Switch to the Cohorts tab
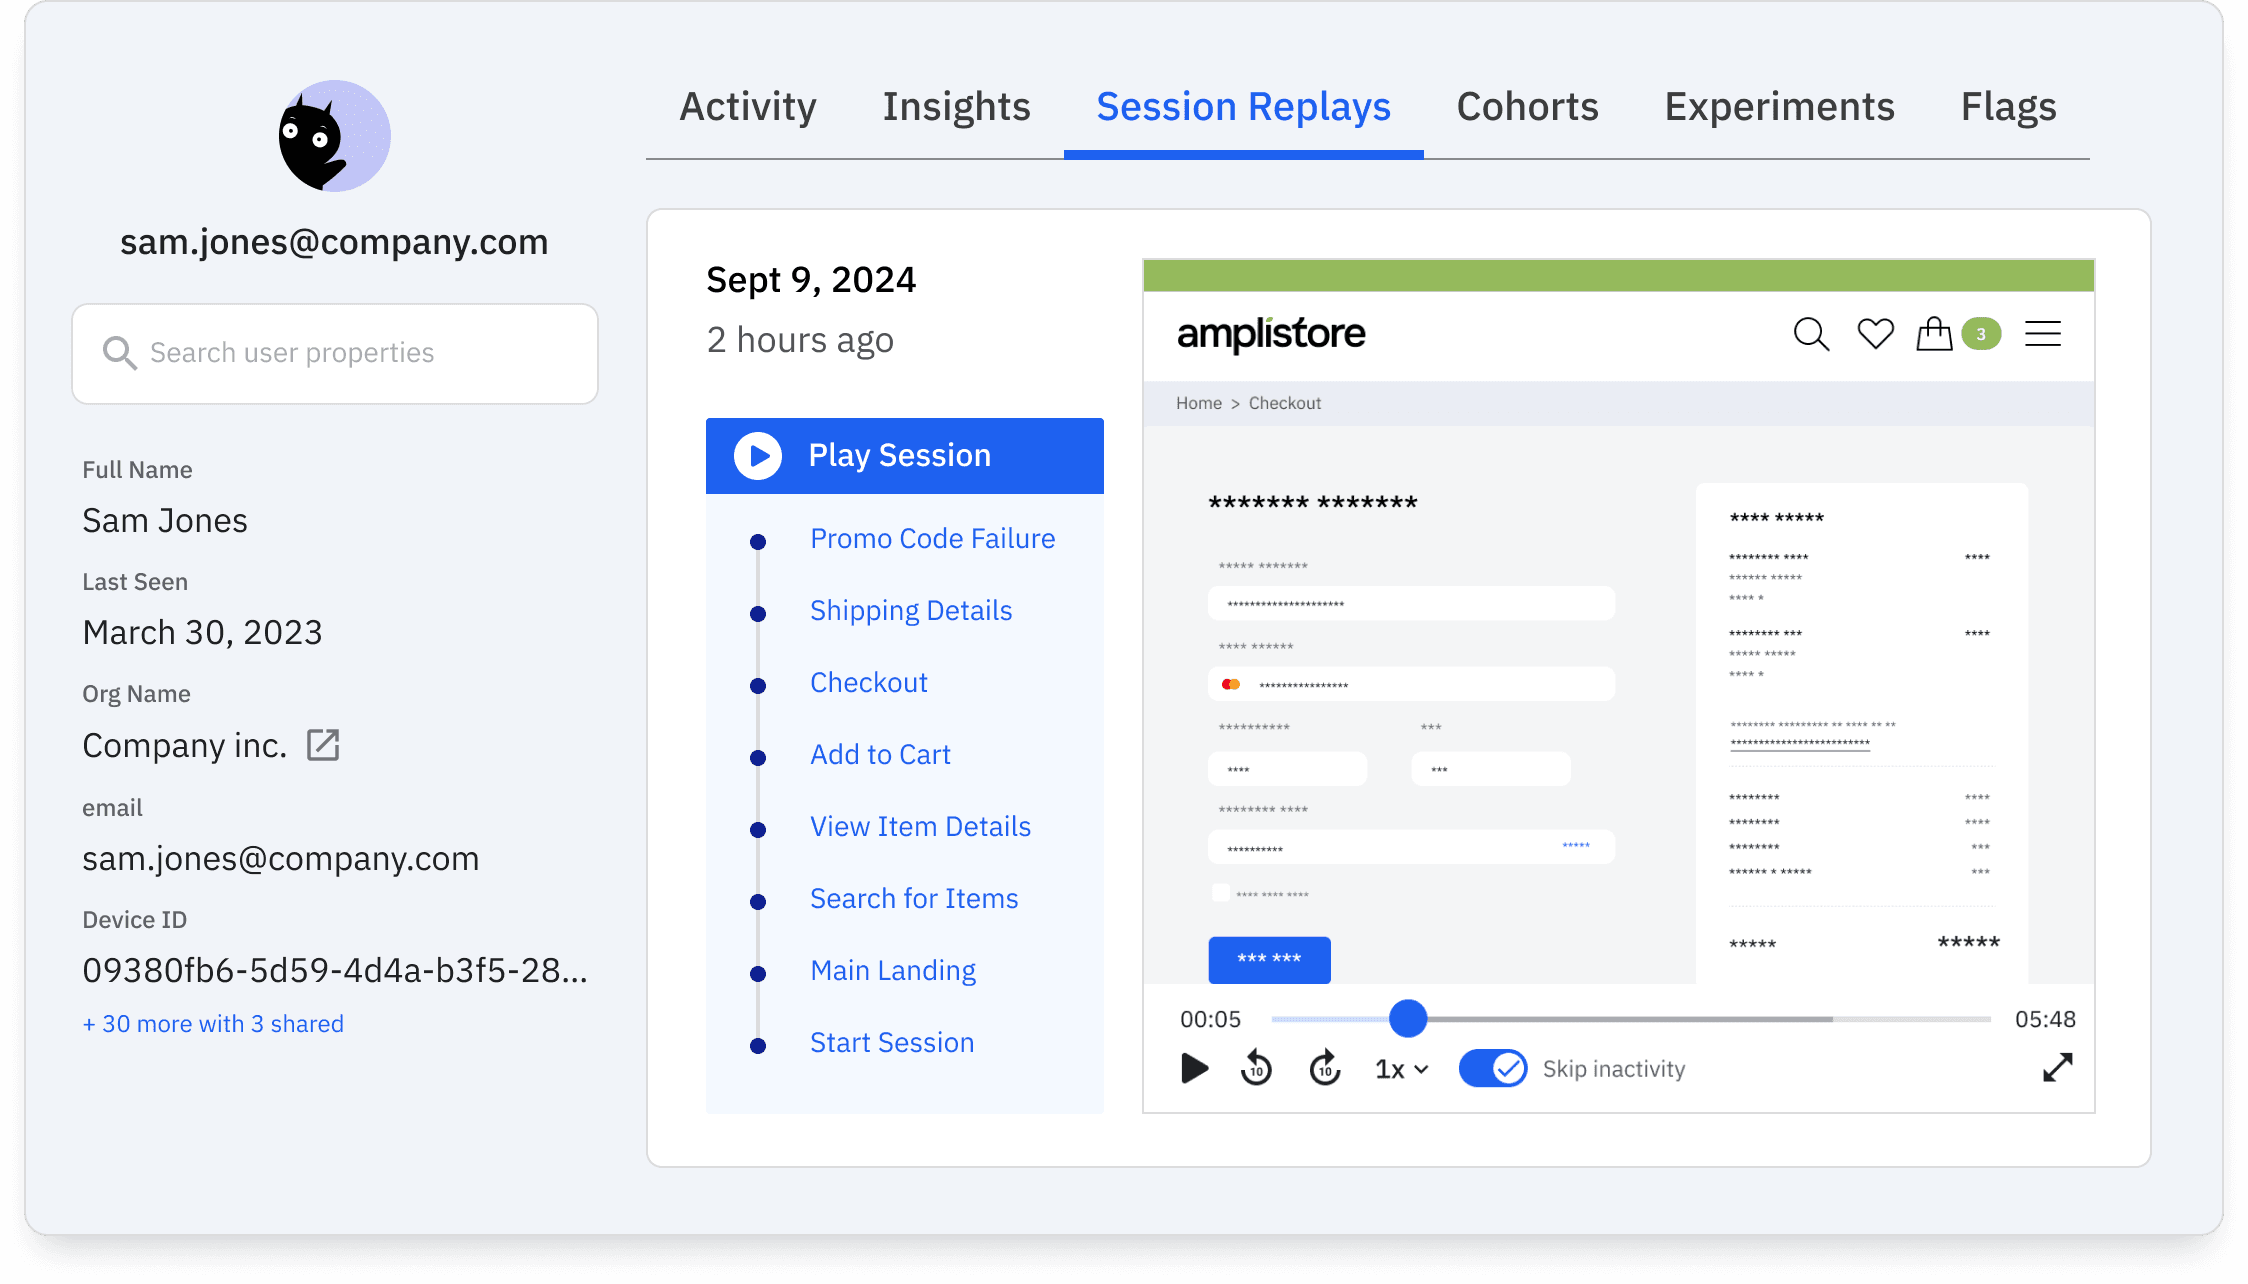The width and height of the screenshot is (2248, 1284). click(1526, 107)
